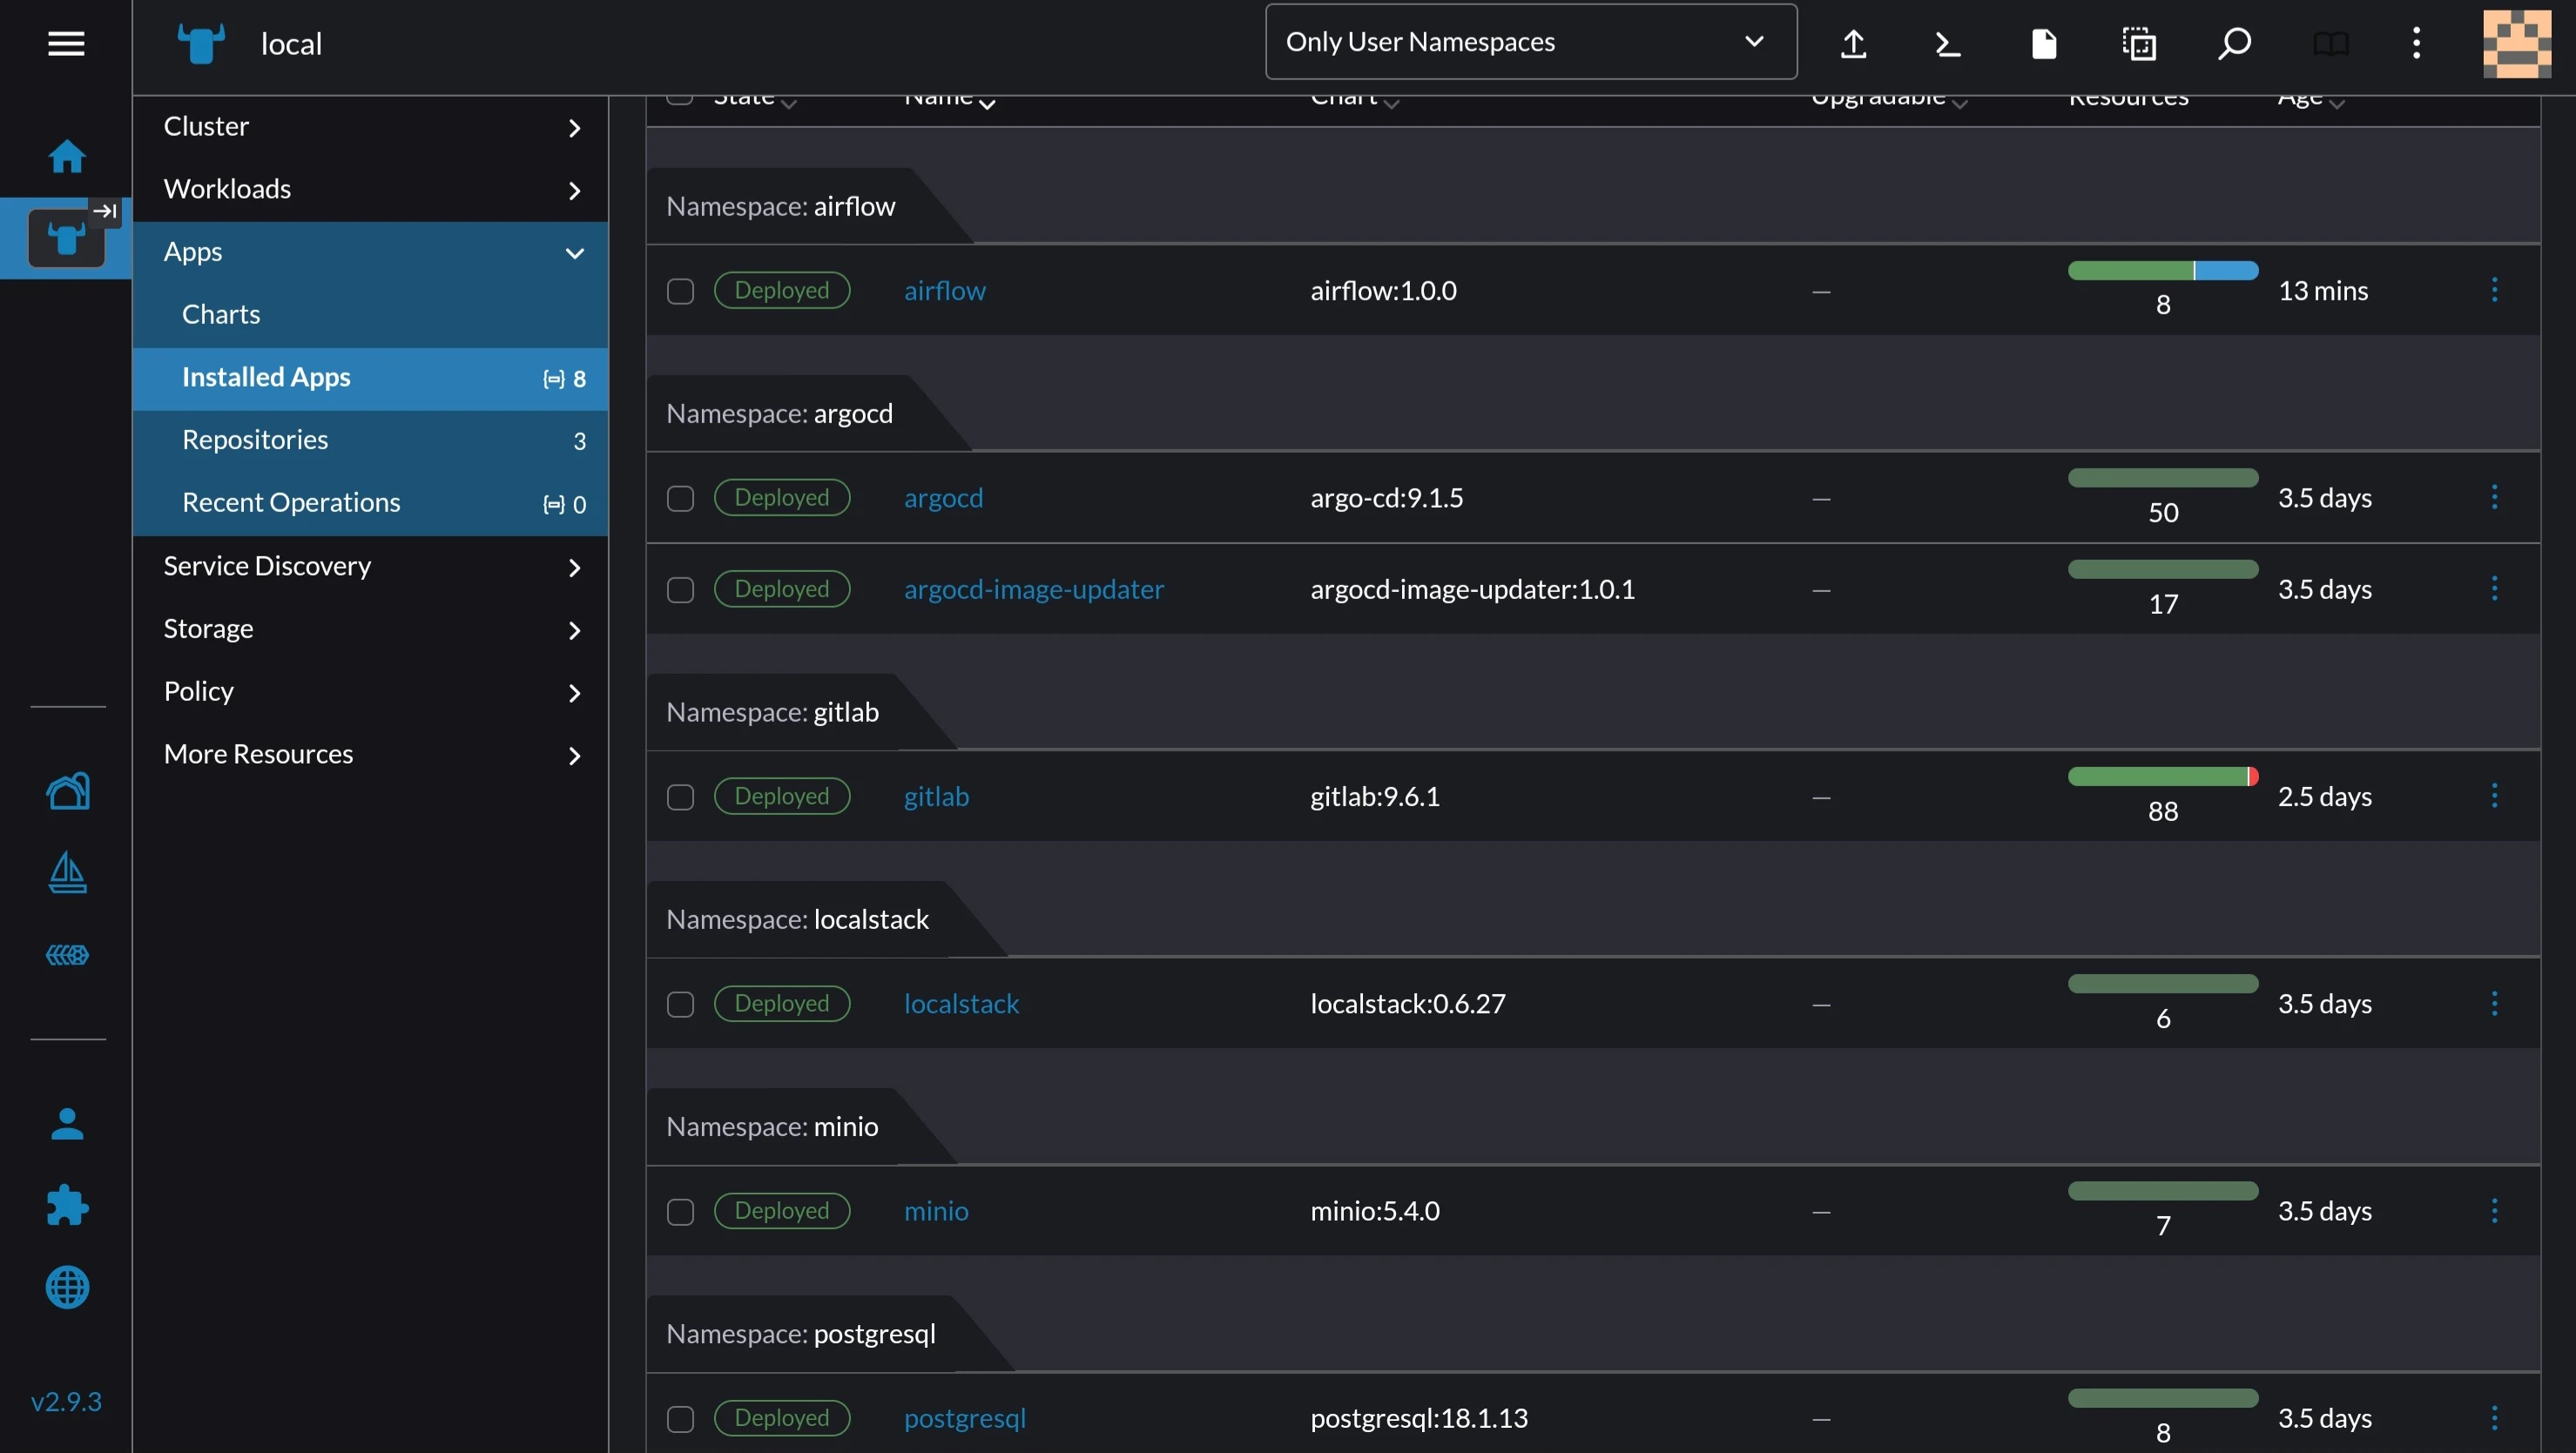Click the Deployed badge for gitlab
The height and width of the screenshot is (1453, 2576).
coord(781,796)
